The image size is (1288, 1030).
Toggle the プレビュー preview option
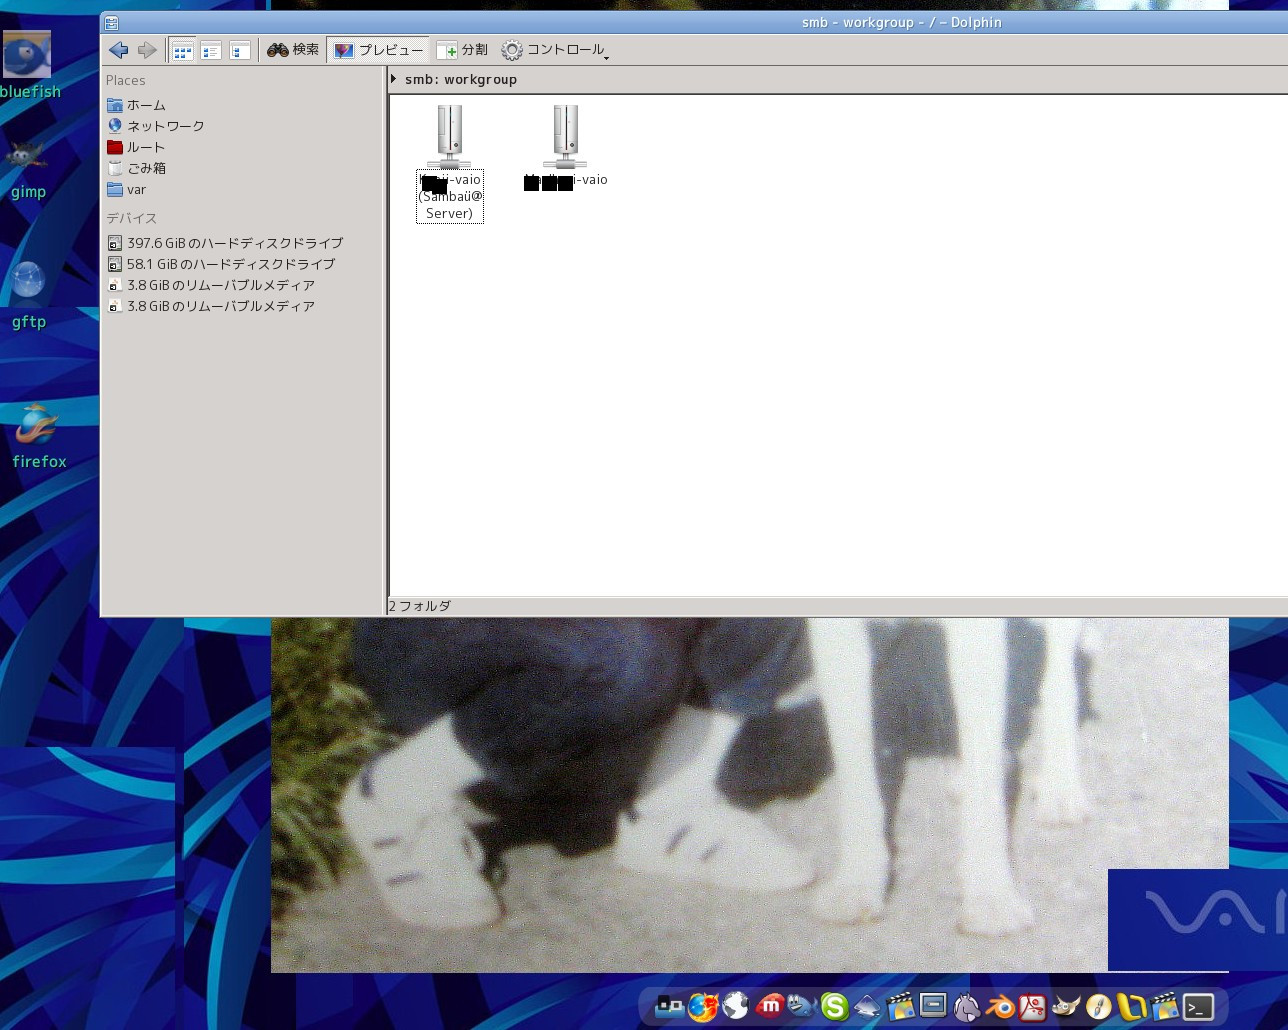[379, 50]
